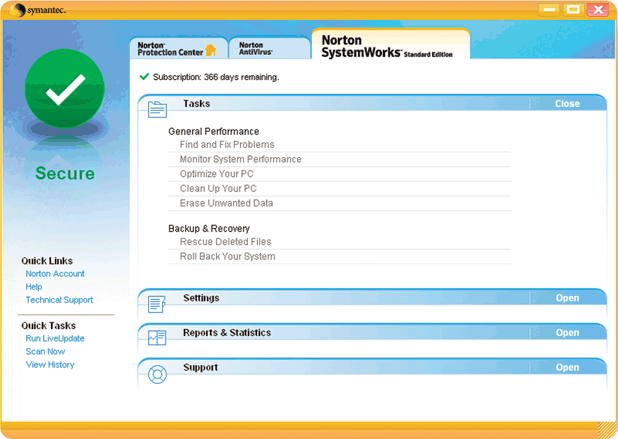Open Erase Unwanted Data task
This screenshot has height=439, width=618.
click(x=226, y=203)
